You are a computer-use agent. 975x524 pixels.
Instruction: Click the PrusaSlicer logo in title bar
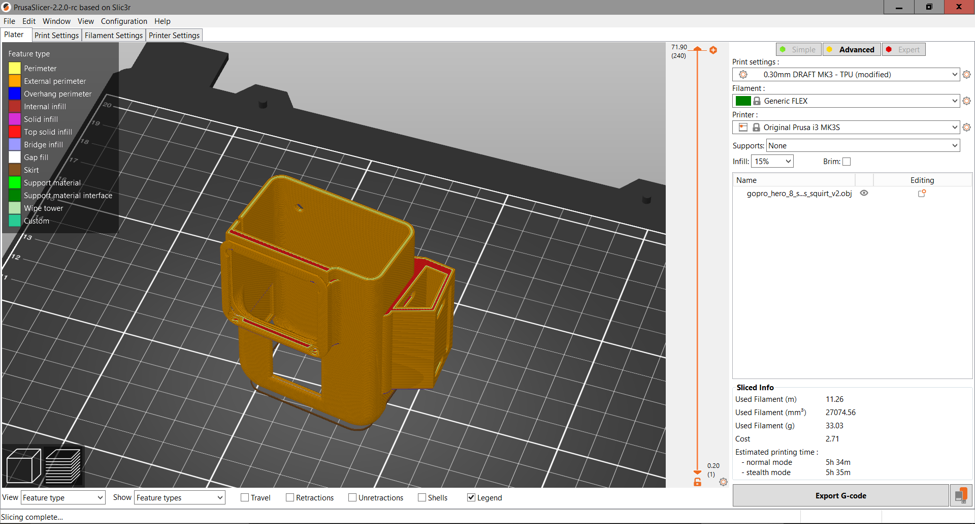pyautogui.click(x=6, y=7)
